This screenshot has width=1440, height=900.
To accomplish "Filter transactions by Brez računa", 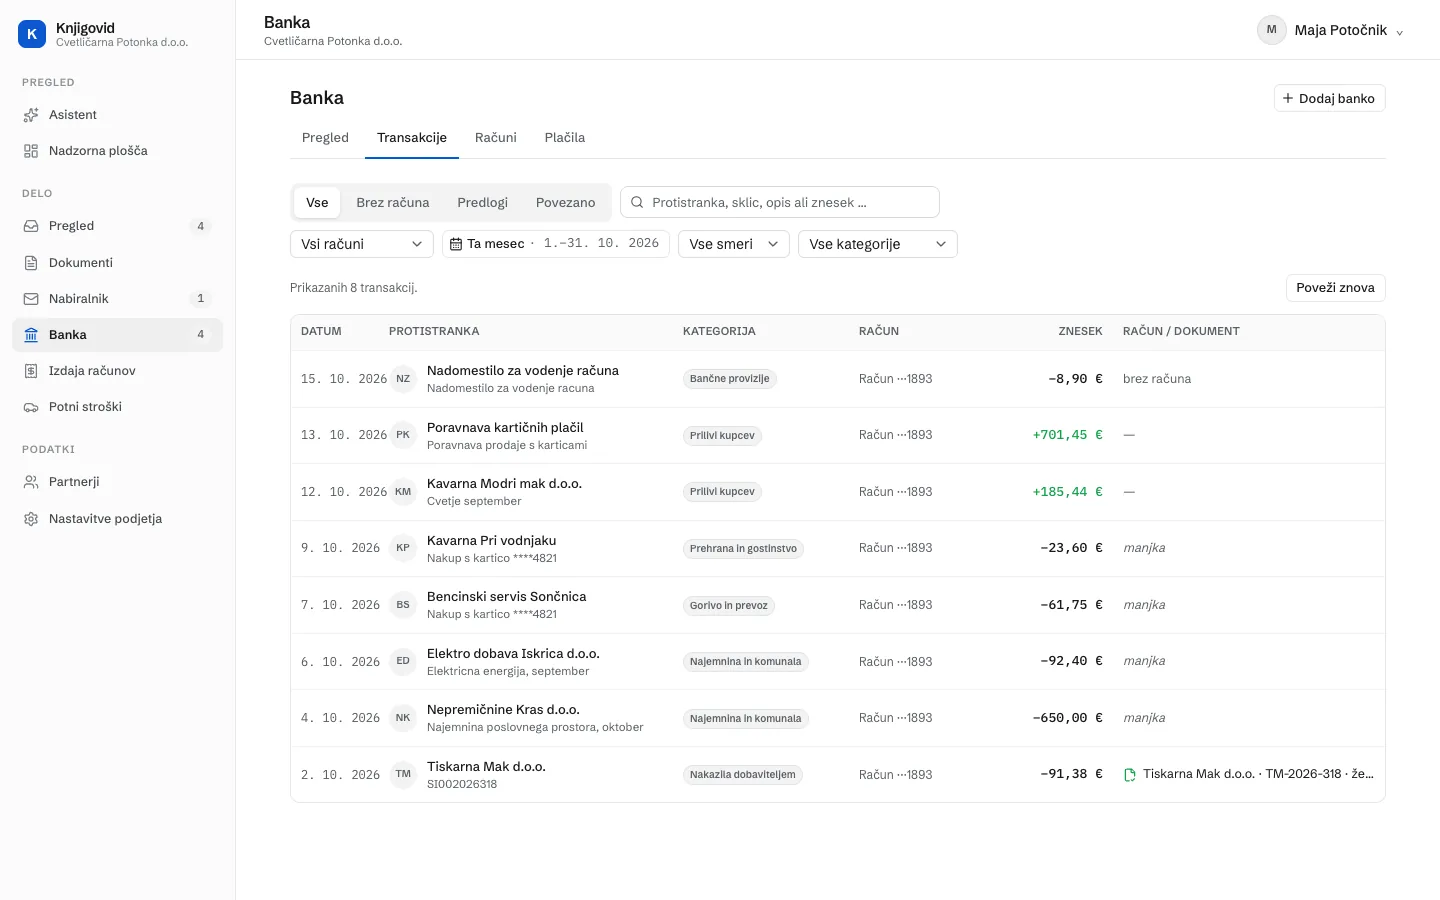I will click(x=393, y=202).
